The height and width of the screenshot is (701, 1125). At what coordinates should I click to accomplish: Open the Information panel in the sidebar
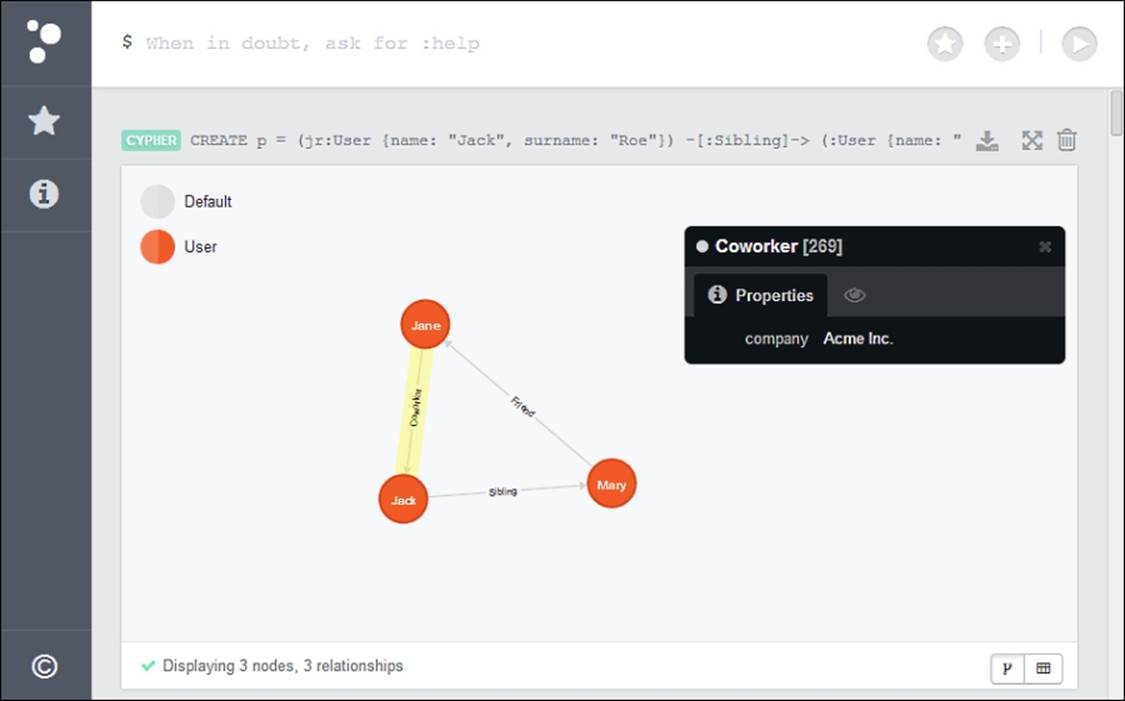[44, 194]
